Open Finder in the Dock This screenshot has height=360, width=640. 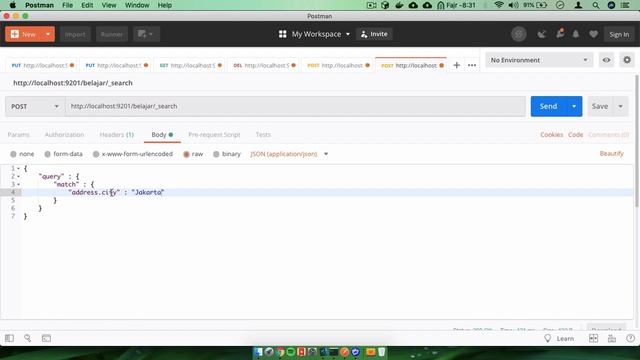[258, 352]
